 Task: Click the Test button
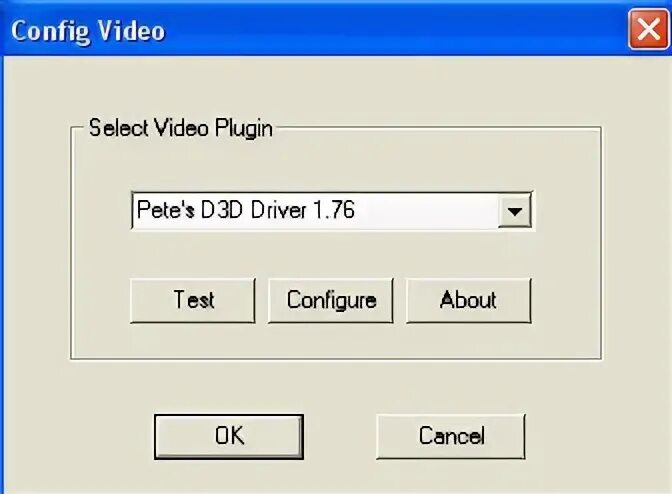pos(193,300)
